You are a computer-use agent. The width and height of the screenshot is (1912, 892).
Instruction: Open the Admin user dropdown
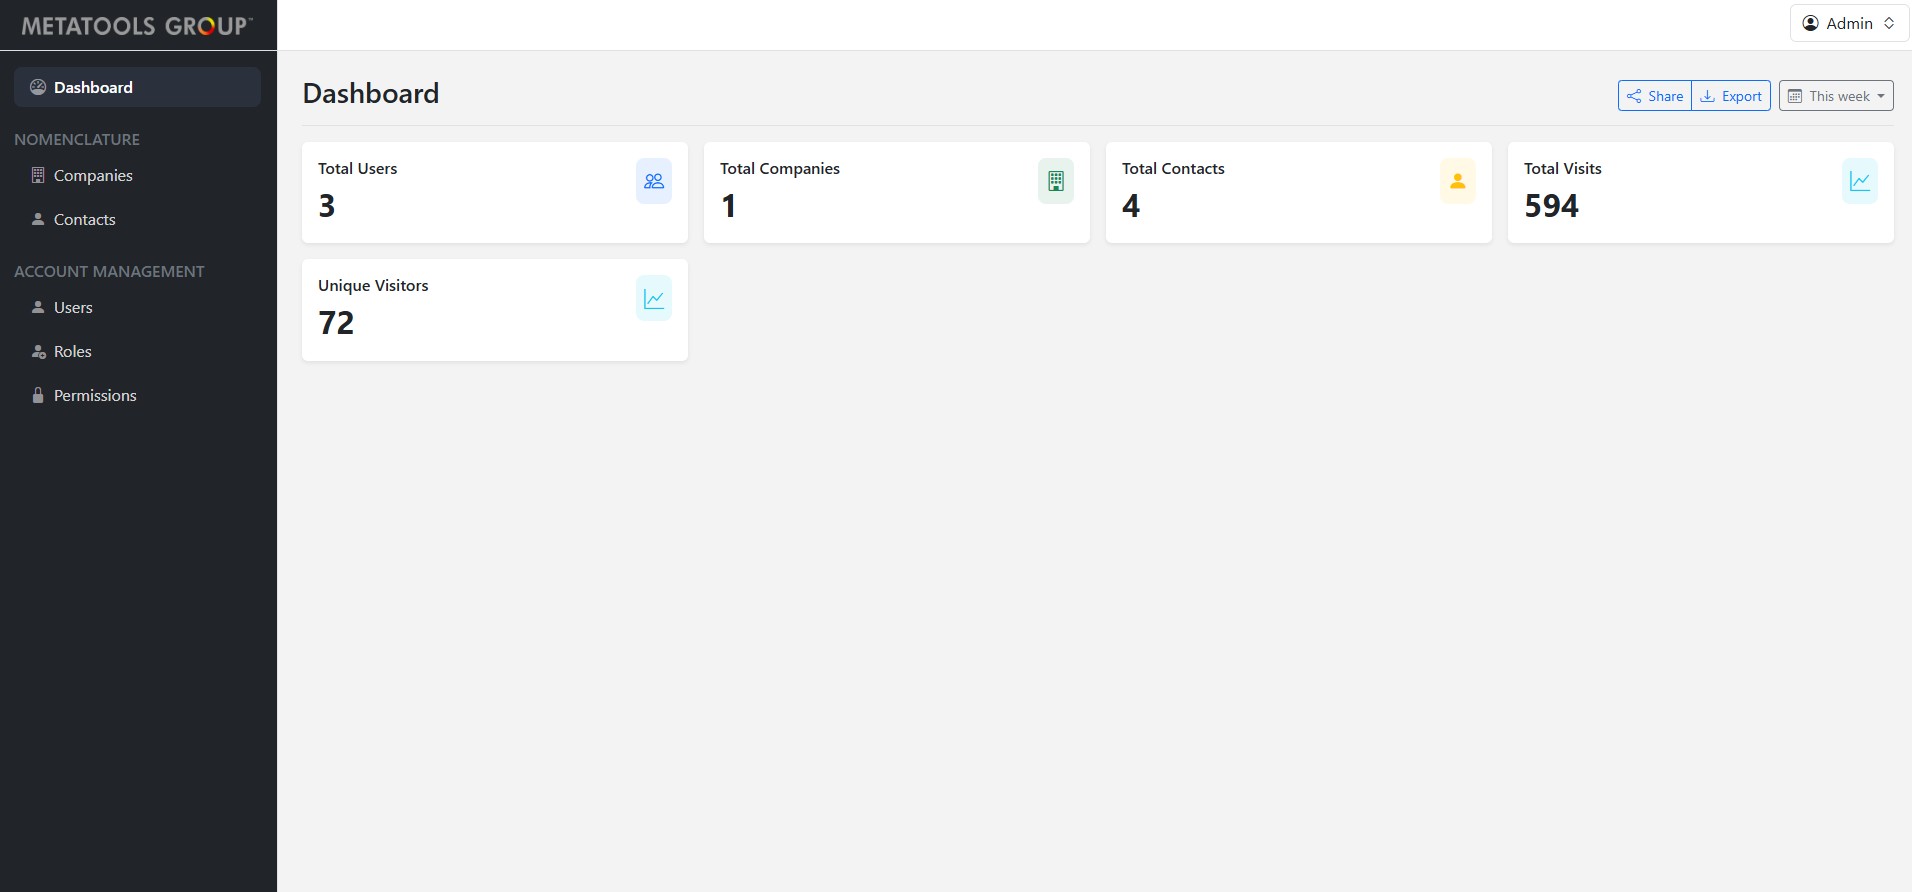(x=1848, y=23)
